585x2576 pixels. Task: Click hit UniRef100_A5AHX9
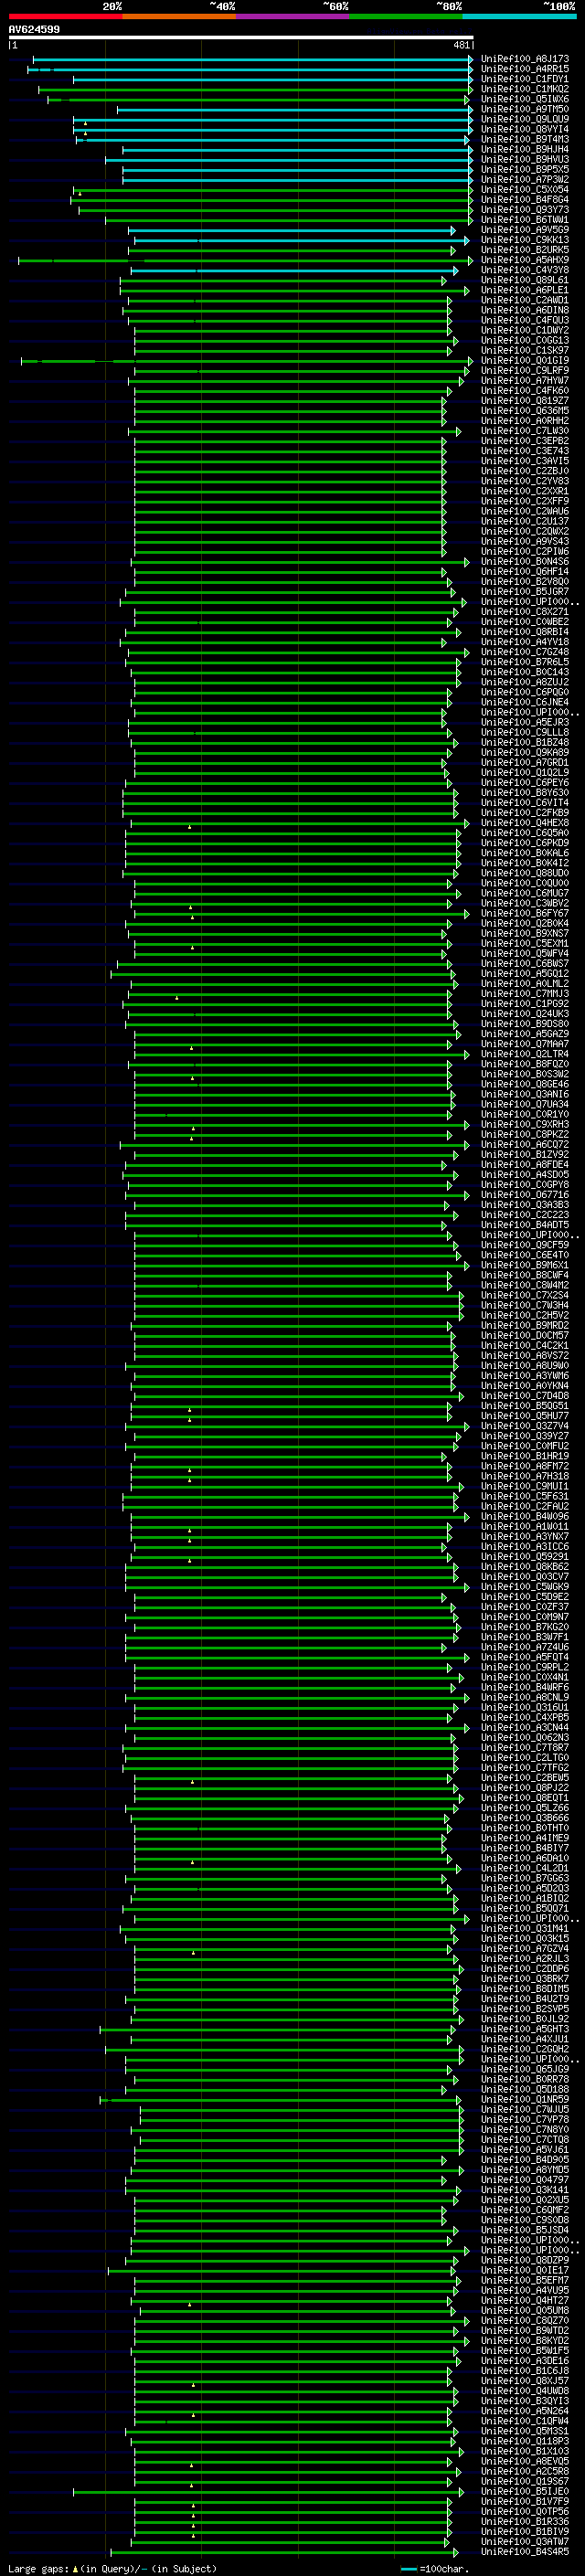(x=525, y=260)
